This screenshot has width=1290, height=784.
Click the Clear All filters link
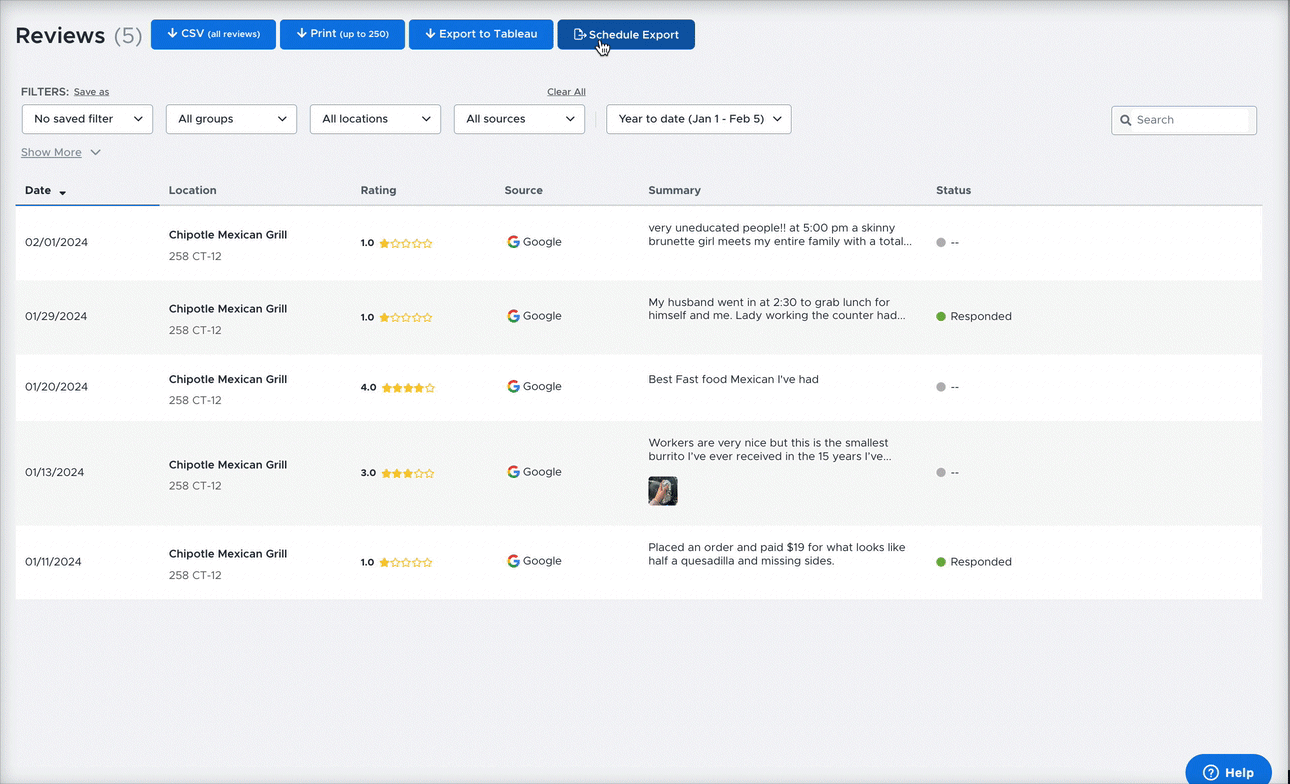[566, 92]
